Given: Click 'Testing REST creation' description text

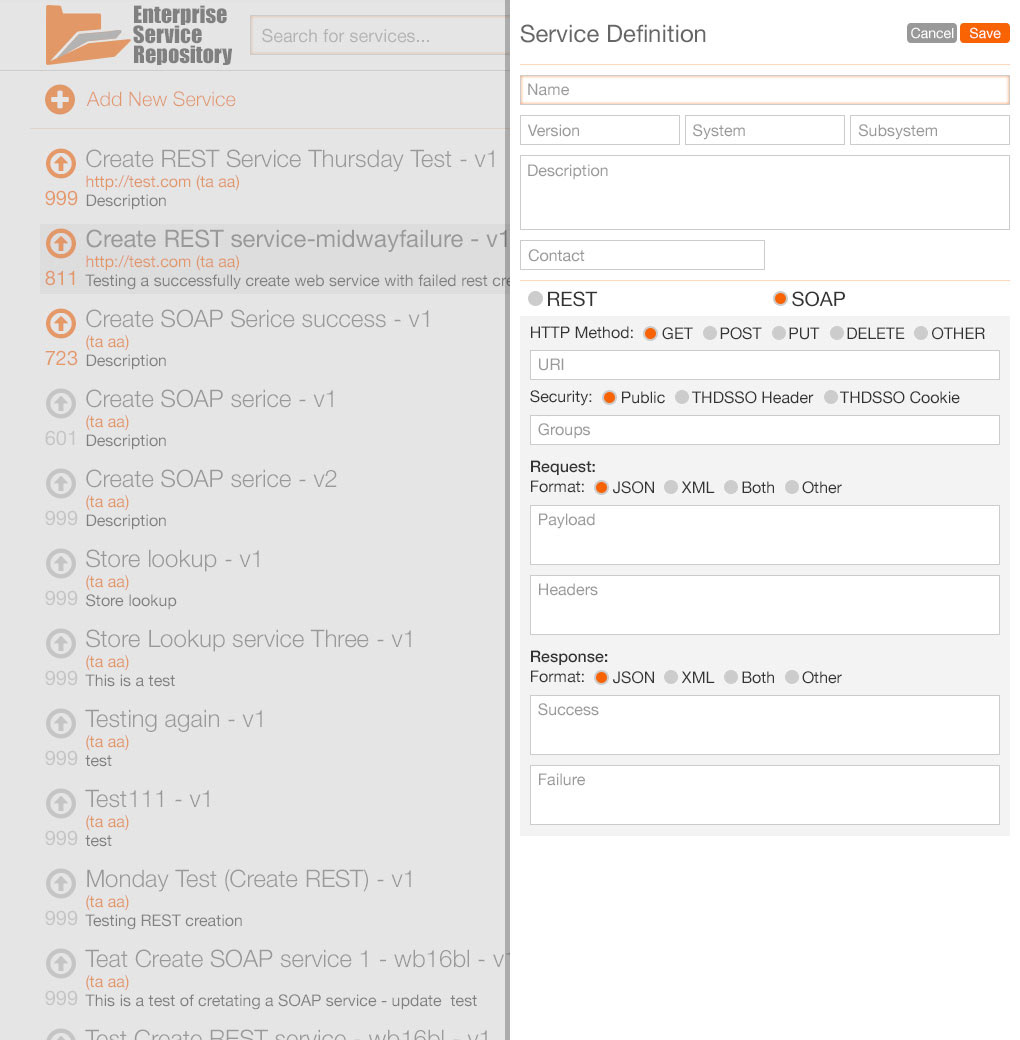Looking at the screenshot, I should (164, 921).
